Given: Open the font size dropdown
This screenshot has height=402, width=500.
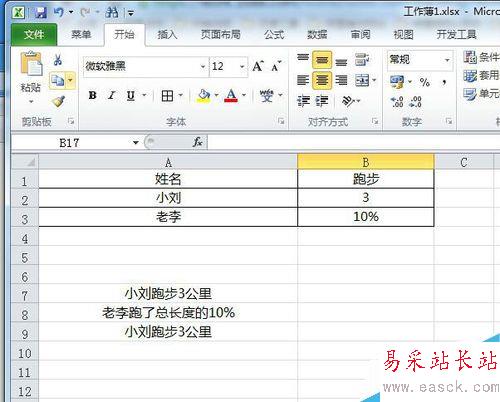Looking at the screenshot, I should [242, 67].
